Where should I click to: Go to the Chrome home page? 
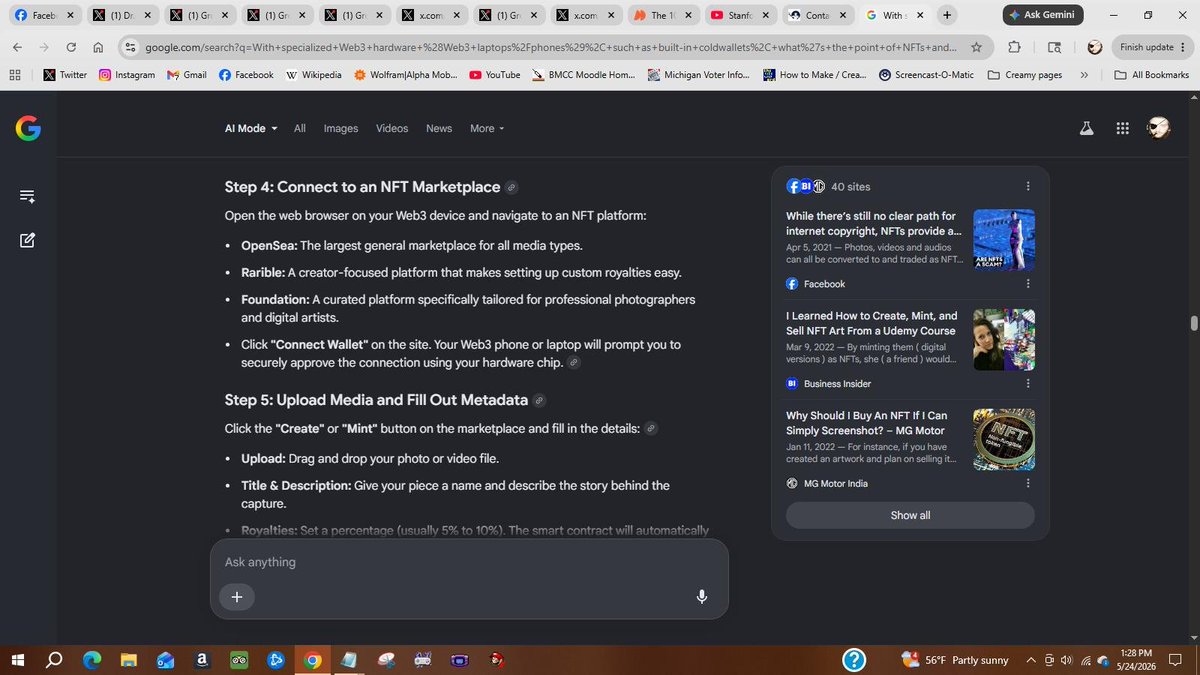(98, 47)
